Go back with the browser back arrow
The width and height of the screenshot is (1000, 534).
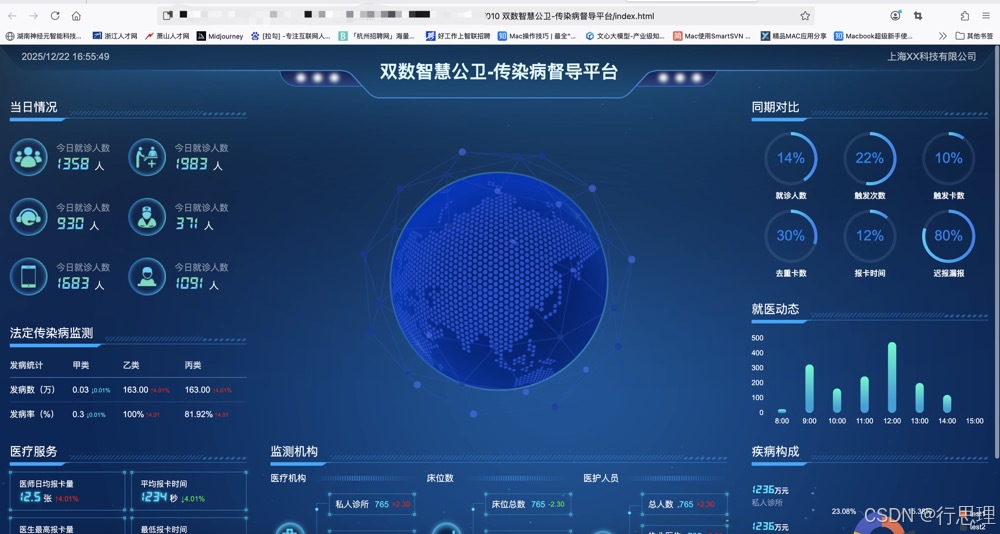(12, 16)
